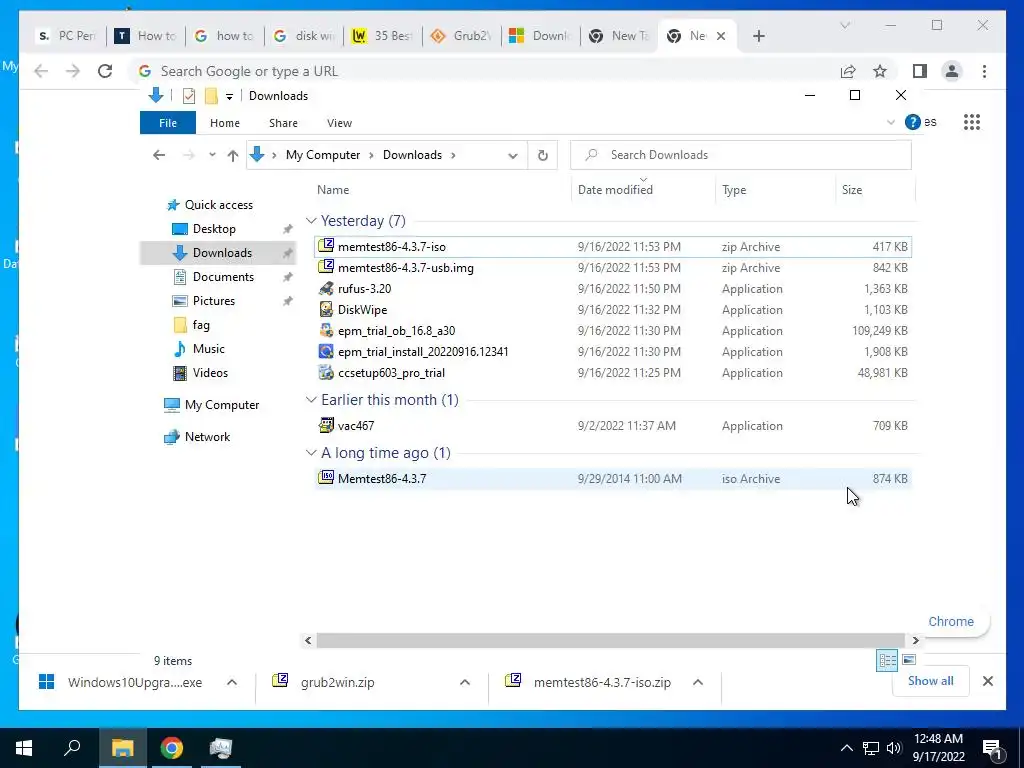The width and height of the screenshot is (1024, 768).
Task: Sort files by Date modified column
Action: pyautogui.click(x=615, y=189)
